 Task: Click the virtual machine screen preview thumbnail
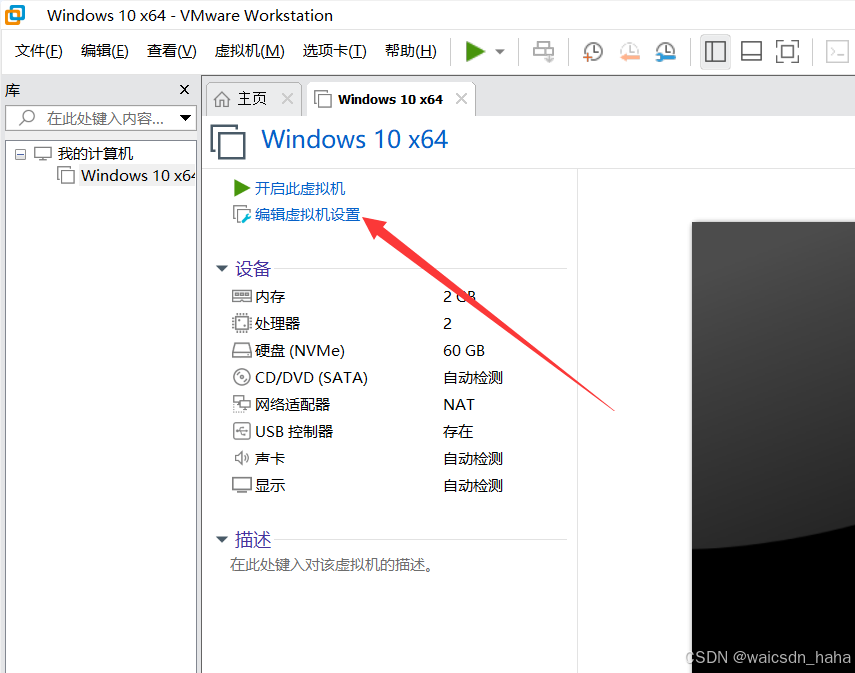[773, 447]
